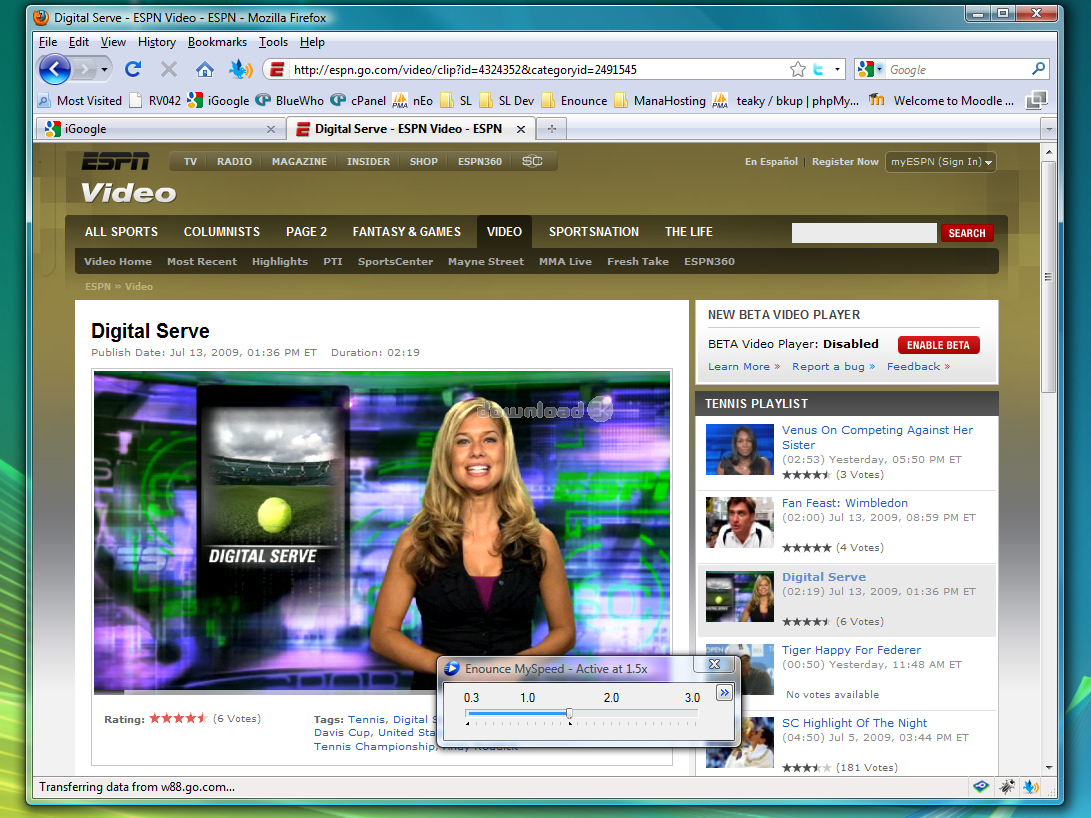
Task: Expand the myESPN (Sign In) dropdown
Action: [941, 161]
